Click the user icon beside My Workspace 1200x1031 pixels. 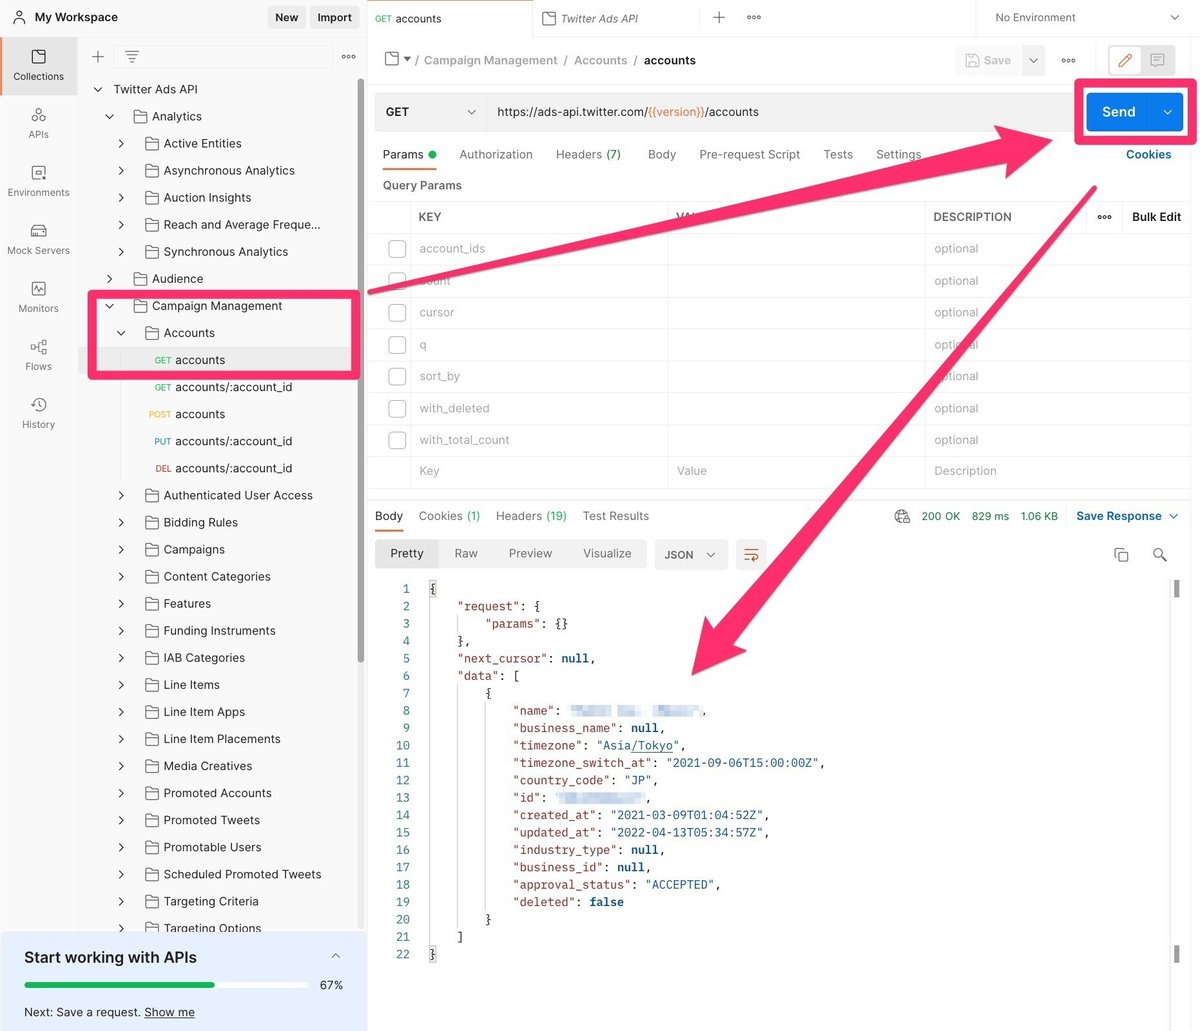click(19, 17)
